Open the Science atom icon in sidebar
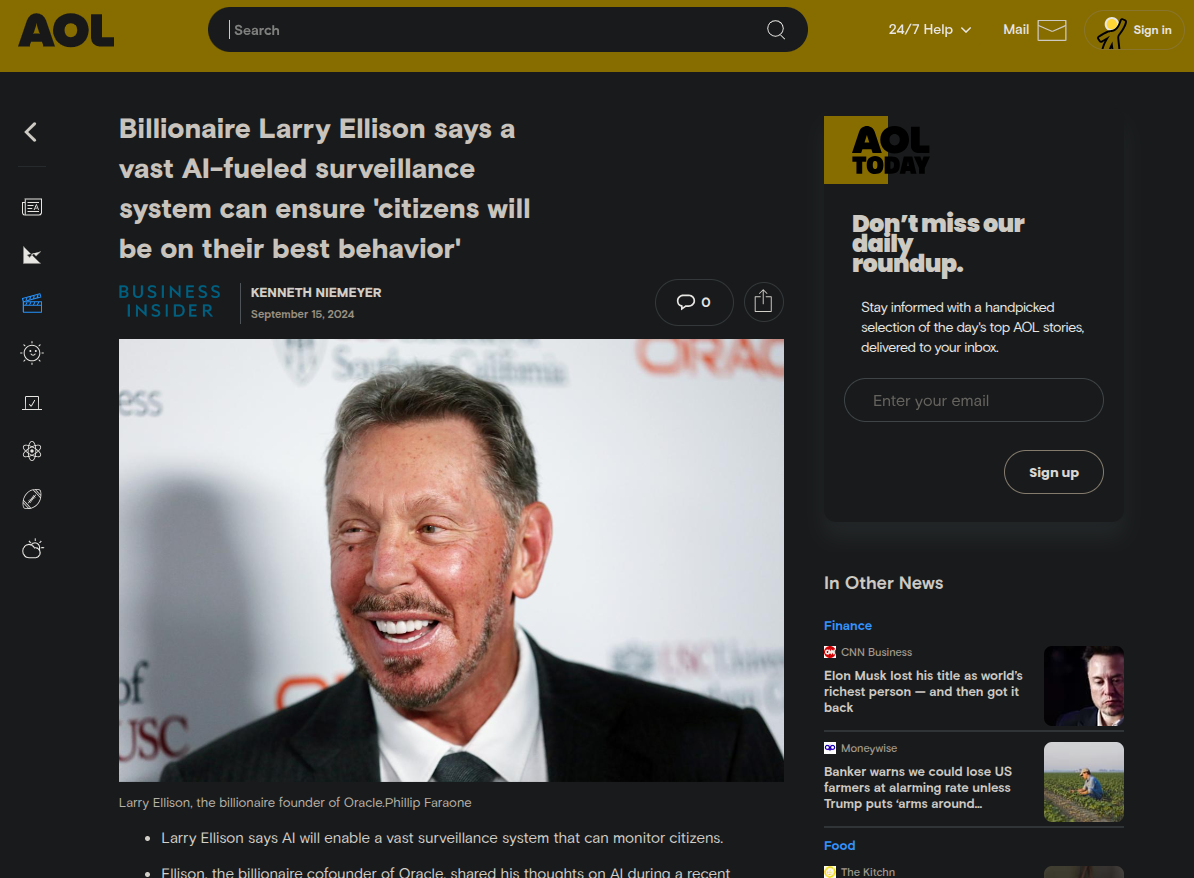Image resolution: width=1194 pixels, height=878 pixels. tap(32, 451)
